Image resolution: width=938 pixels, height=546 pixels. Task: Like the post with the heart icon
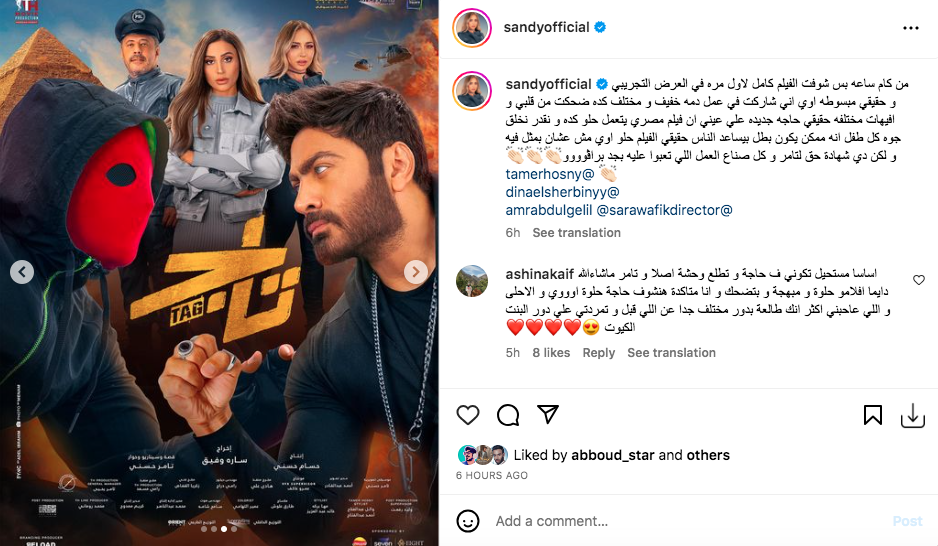[x=468, y=414]
